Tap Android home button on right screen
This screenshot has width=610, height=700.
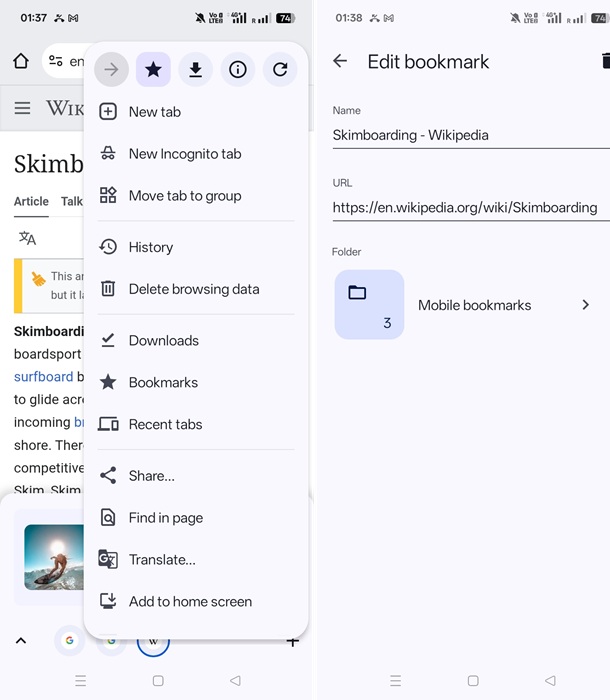coord(473,680)
